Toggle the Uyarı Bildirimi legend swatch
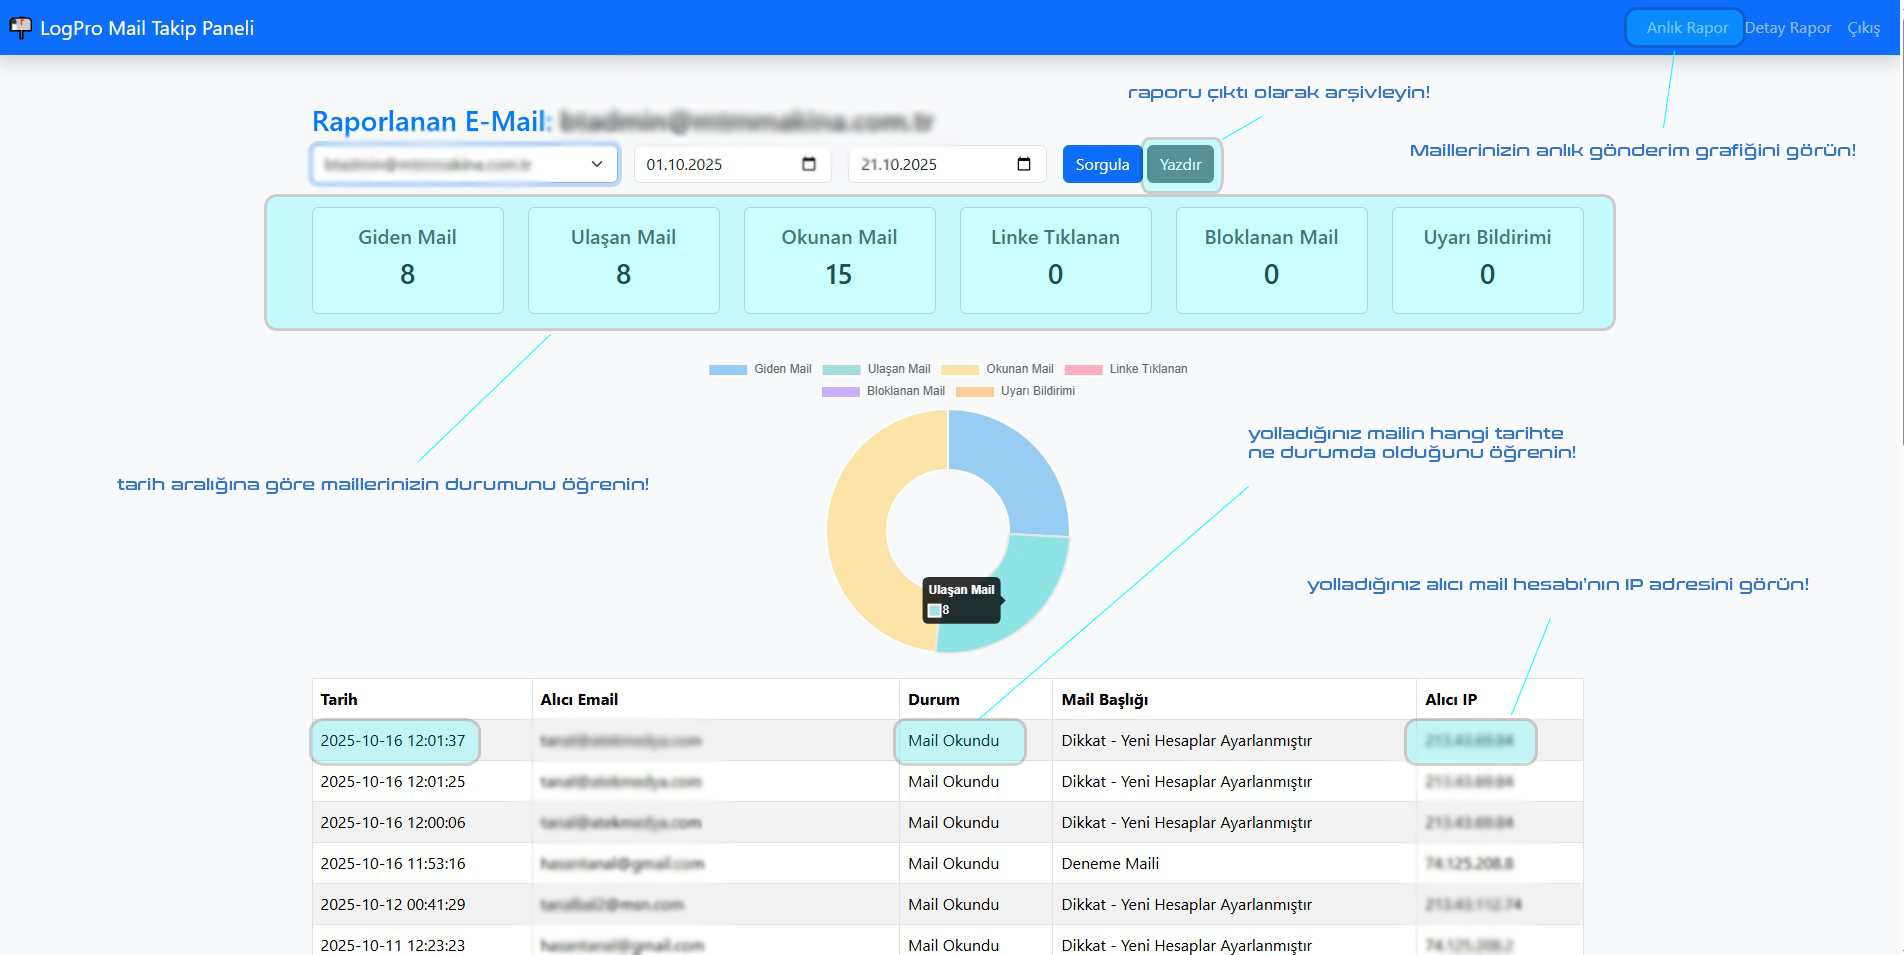This screenshot has width=1904, height=955. click(974, 391)
